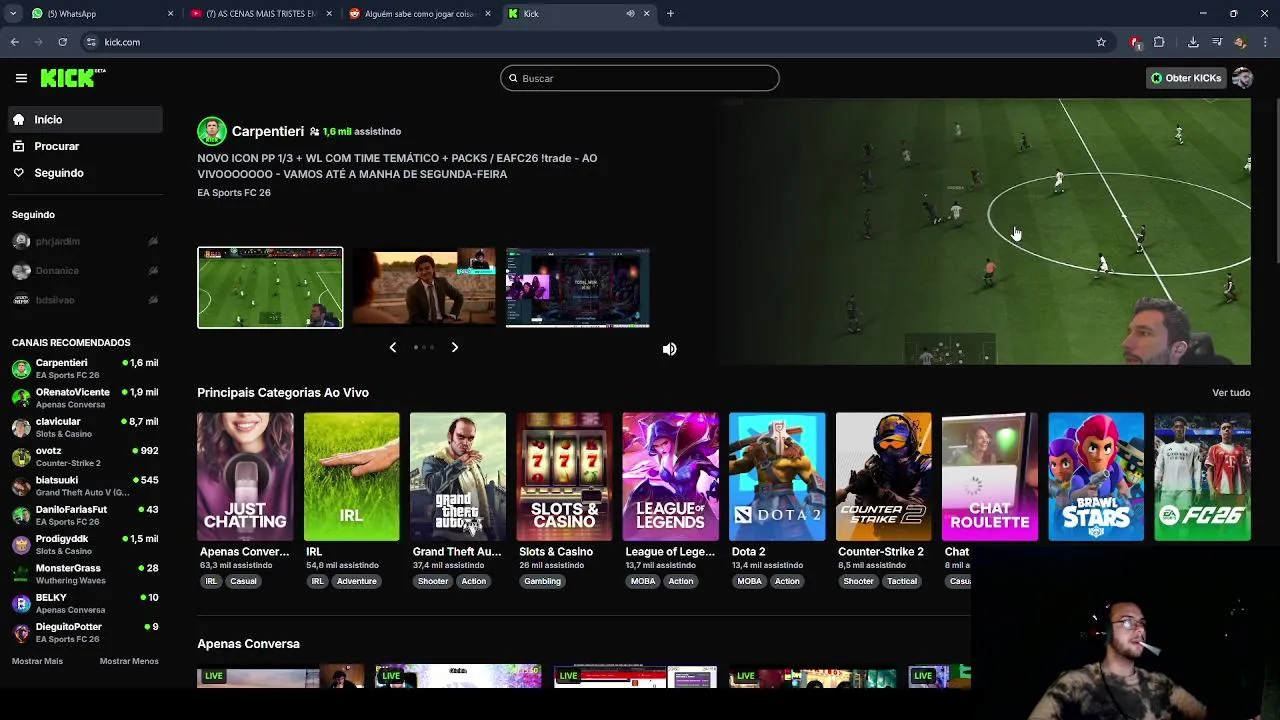Image resolution: width=1280 pixels, height=720 pixels.
Task: Open DanilloFariasFut recommended channel
Action: pyautogui.click(x=85, y=515)
